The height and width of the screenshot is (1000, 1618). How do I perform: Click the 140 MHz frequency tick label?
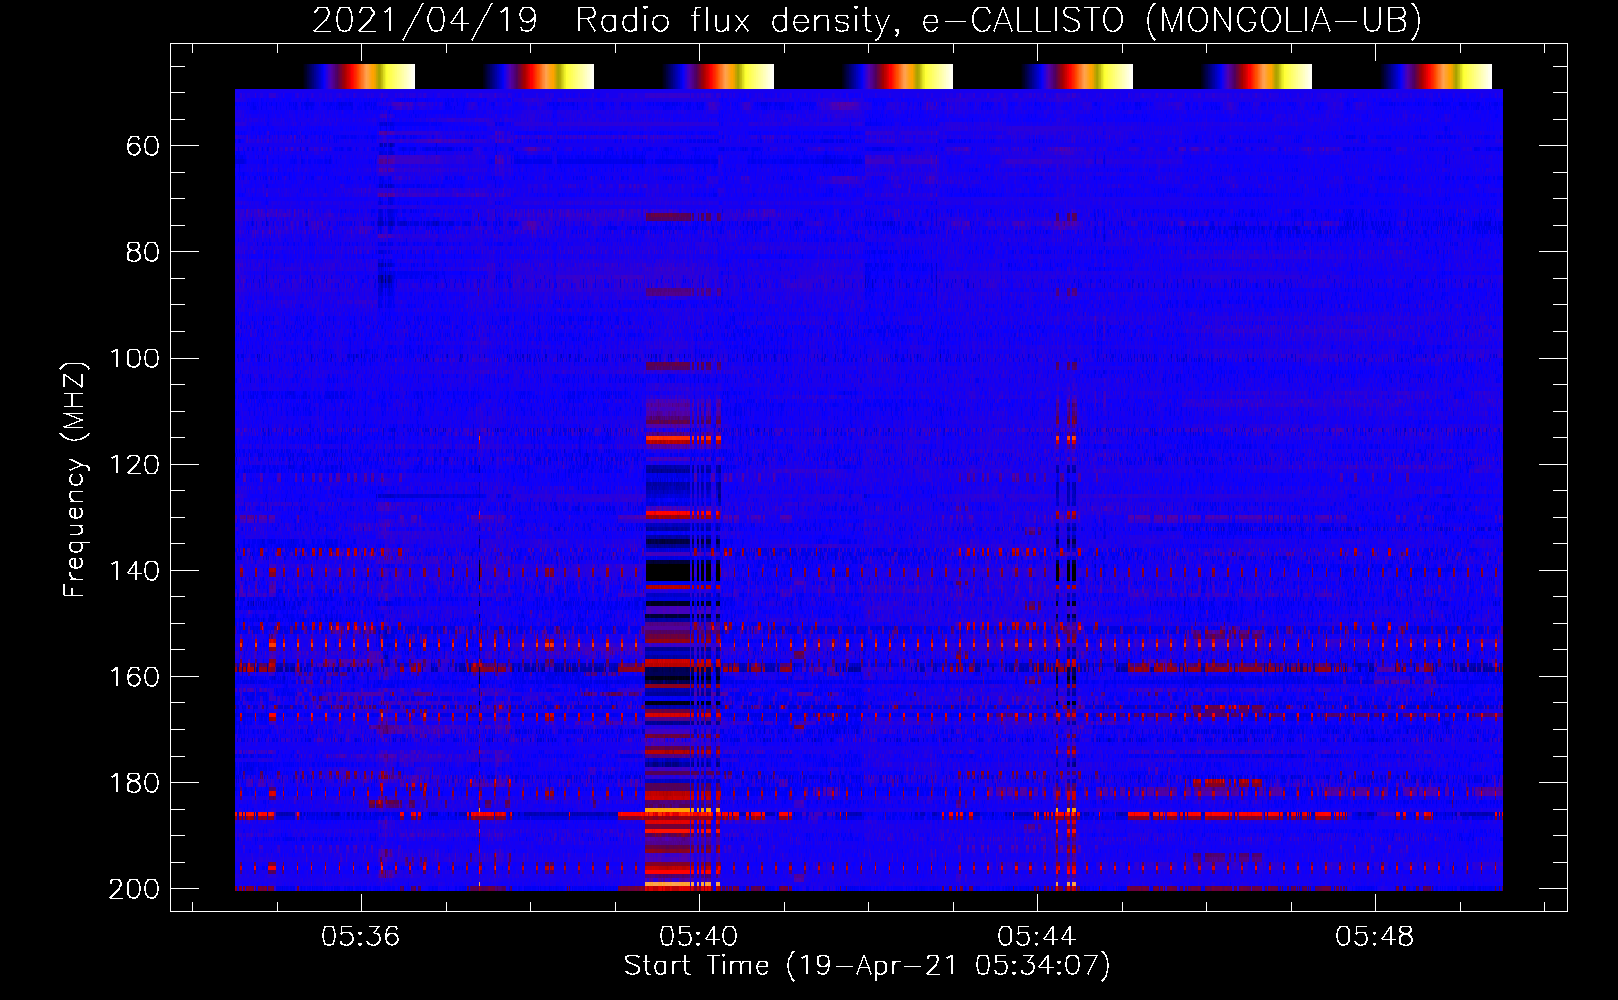[134, 571]
